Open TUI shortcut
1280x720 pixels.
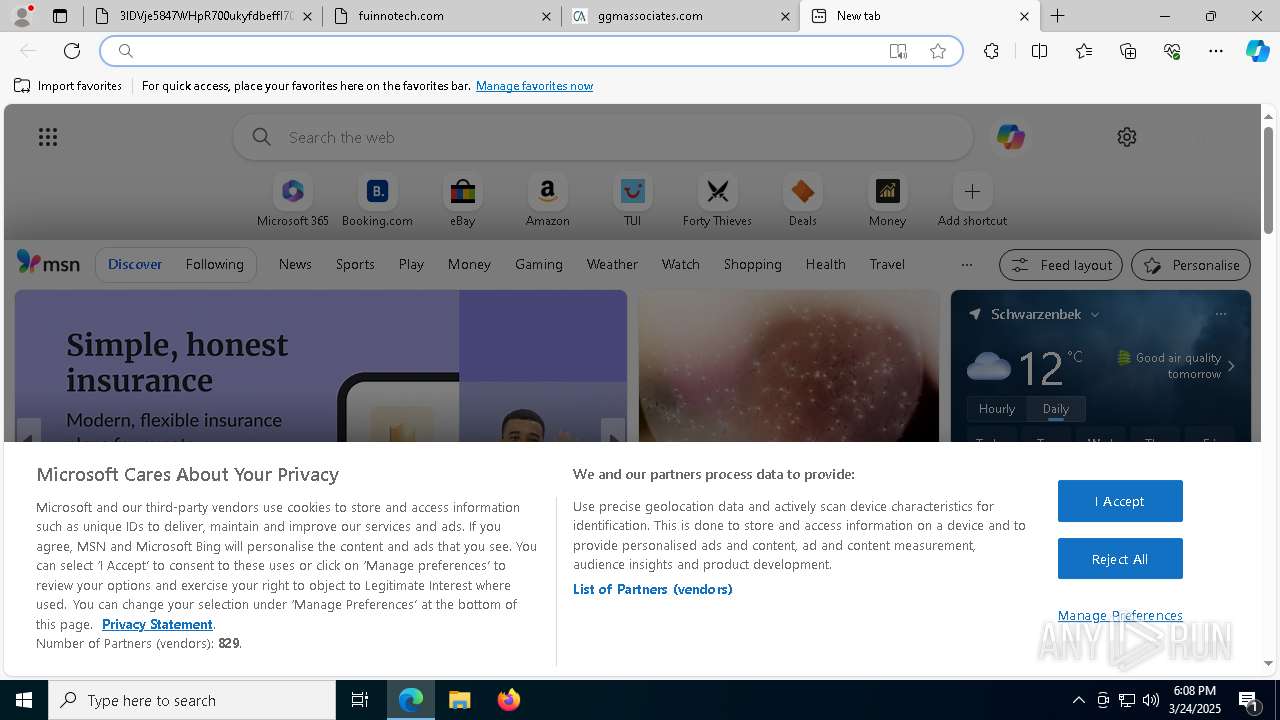click(632, 200)
